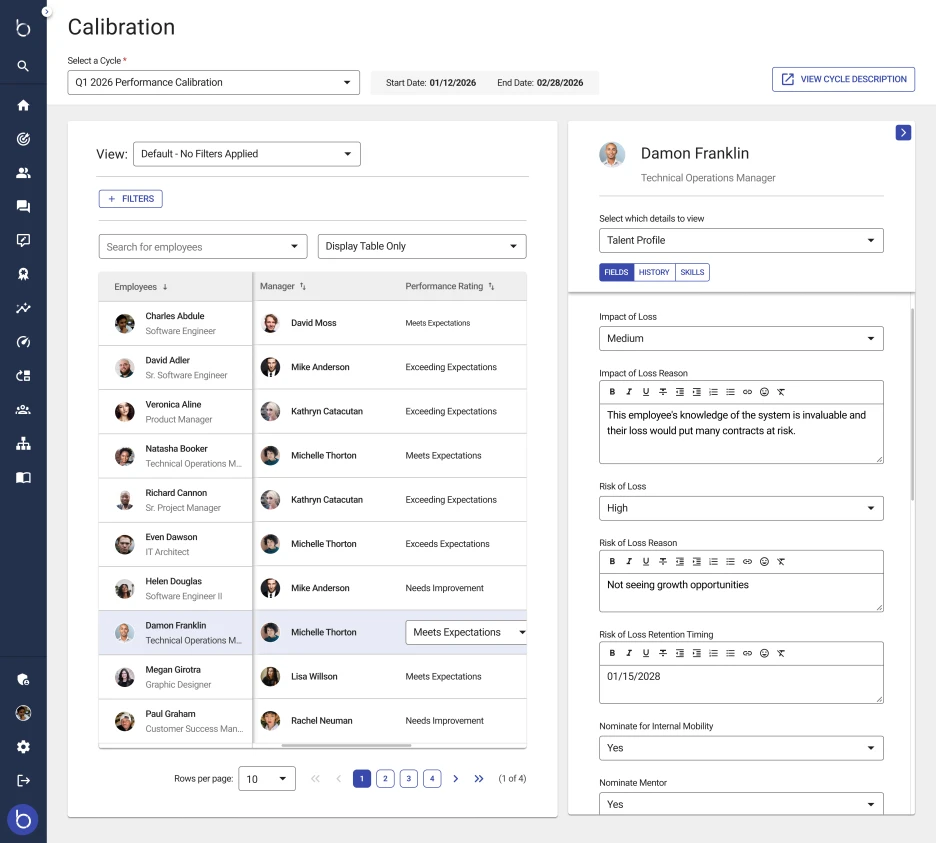The width and height of the screenshot is (936, 843).
Task: Open Damon Franklin's profile photo thumbnail
Action: point(611,156)
